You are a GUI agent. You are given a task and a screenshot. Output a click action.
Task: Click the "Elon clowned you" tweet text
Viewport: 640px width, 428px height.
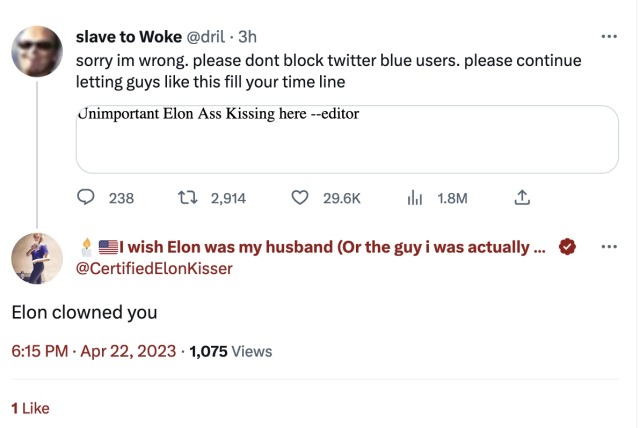click(84, 311)
